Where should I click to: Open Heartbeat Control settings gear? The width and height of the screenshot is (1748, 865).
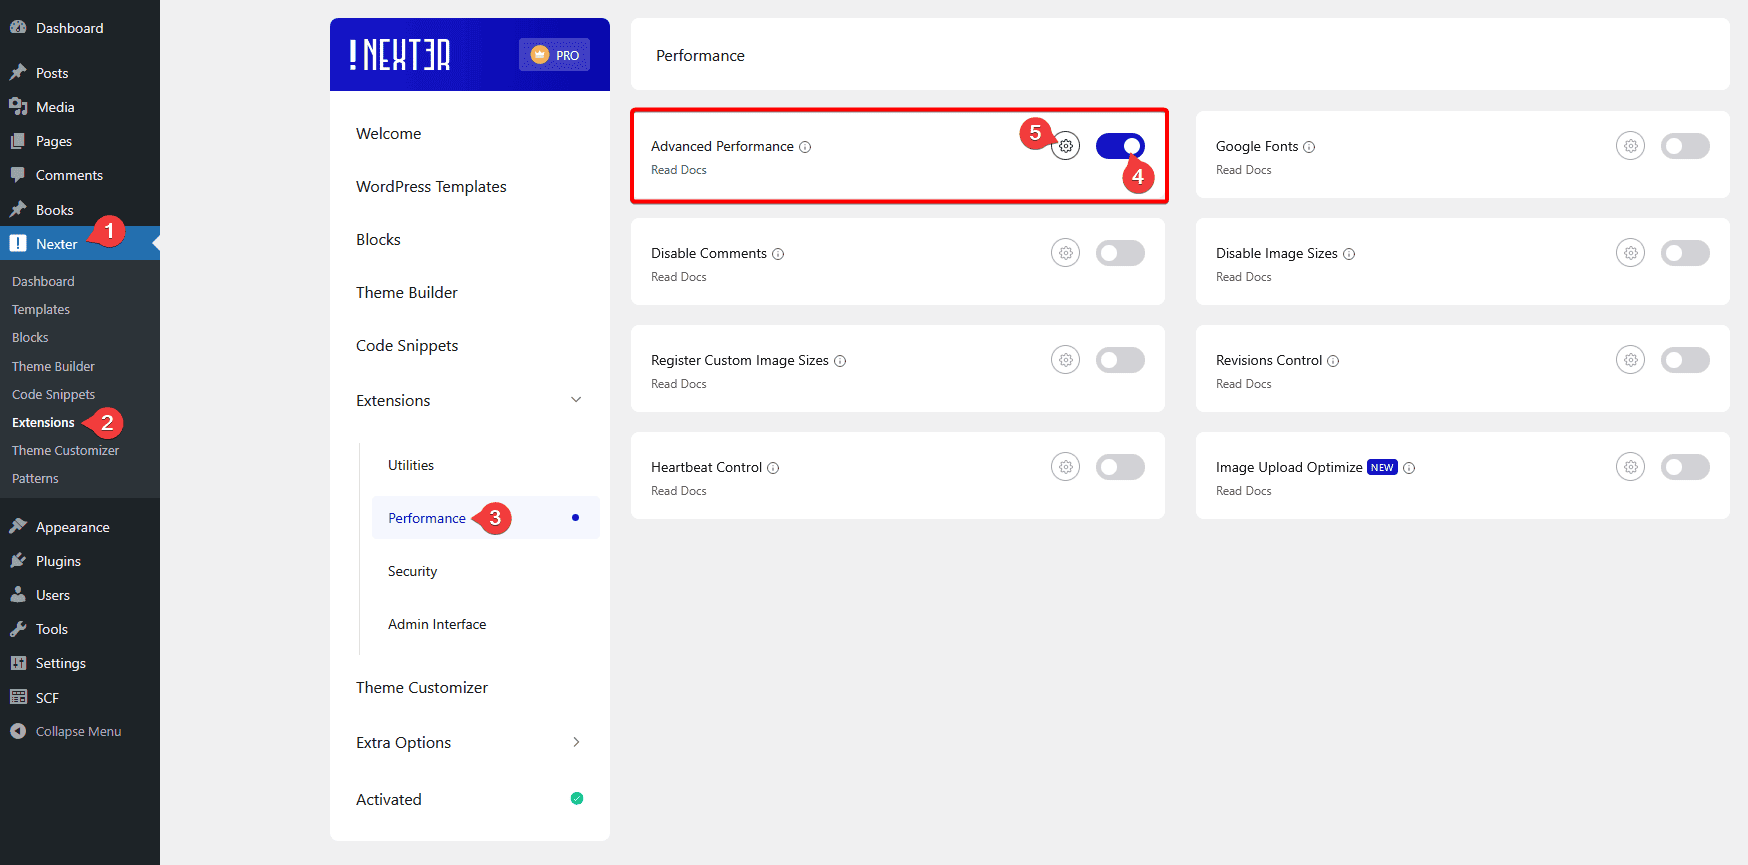(x=1066, y=467)
